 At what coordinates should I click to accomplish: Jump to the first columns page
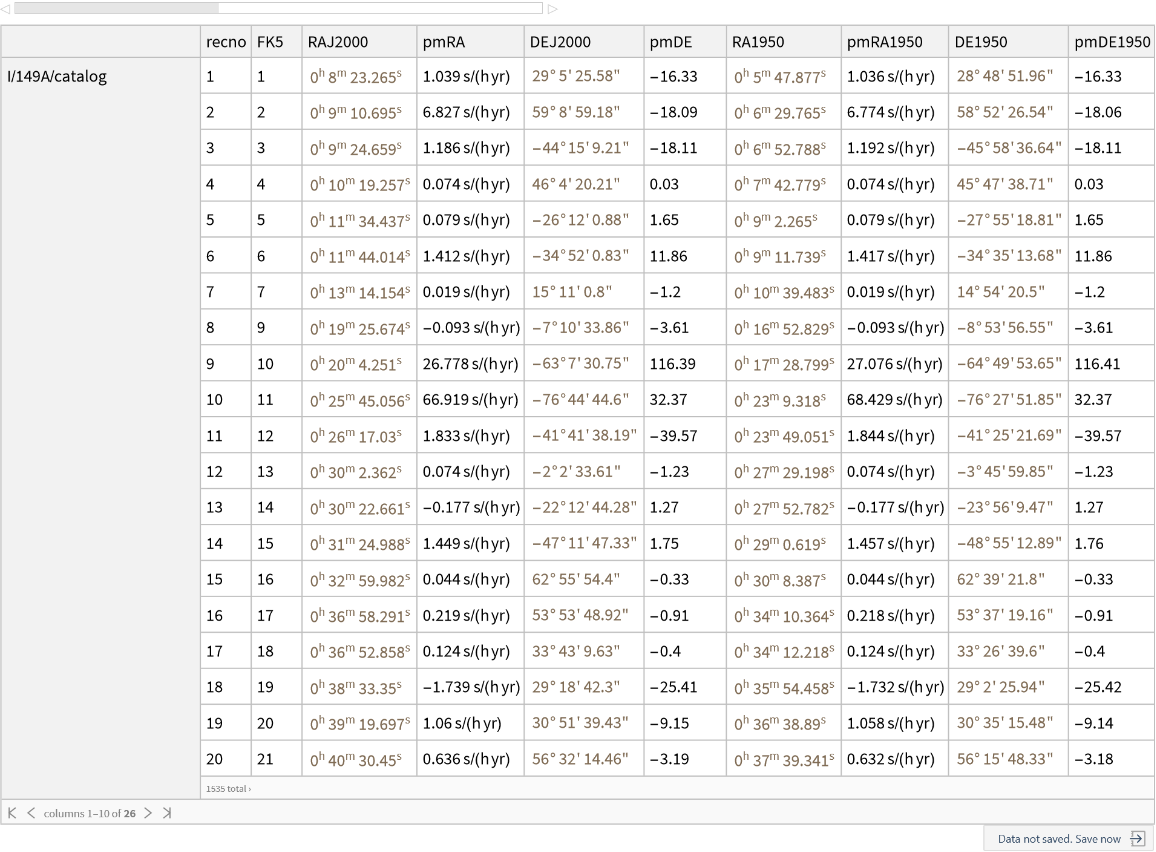pos(12,812)
